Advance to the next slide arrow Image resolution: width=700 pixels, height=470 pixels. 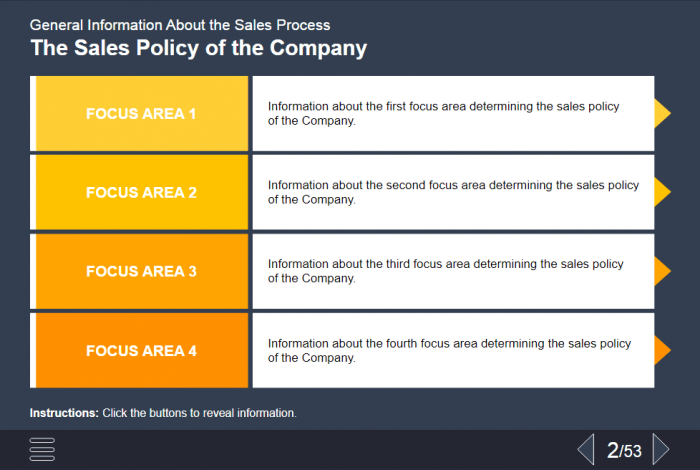point(660,449)
